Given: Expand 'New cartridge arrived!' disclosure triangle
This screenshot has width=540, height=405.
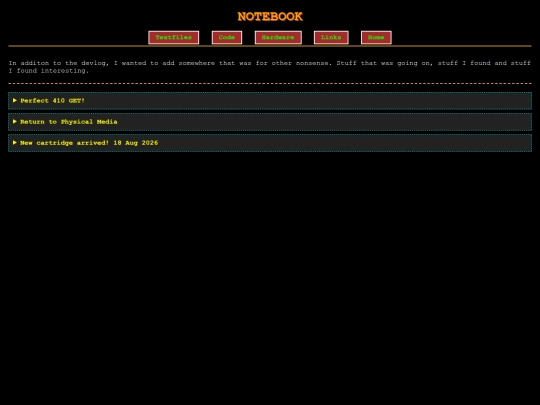Looking at the screenshot, I should click(15, 142).
